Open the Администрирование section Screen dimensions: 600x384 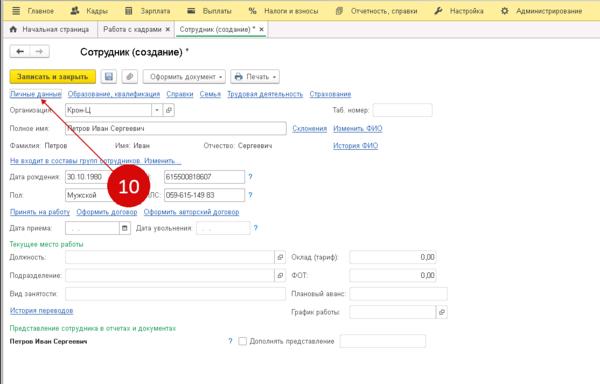pyautogui.click(x=541, y=11)
